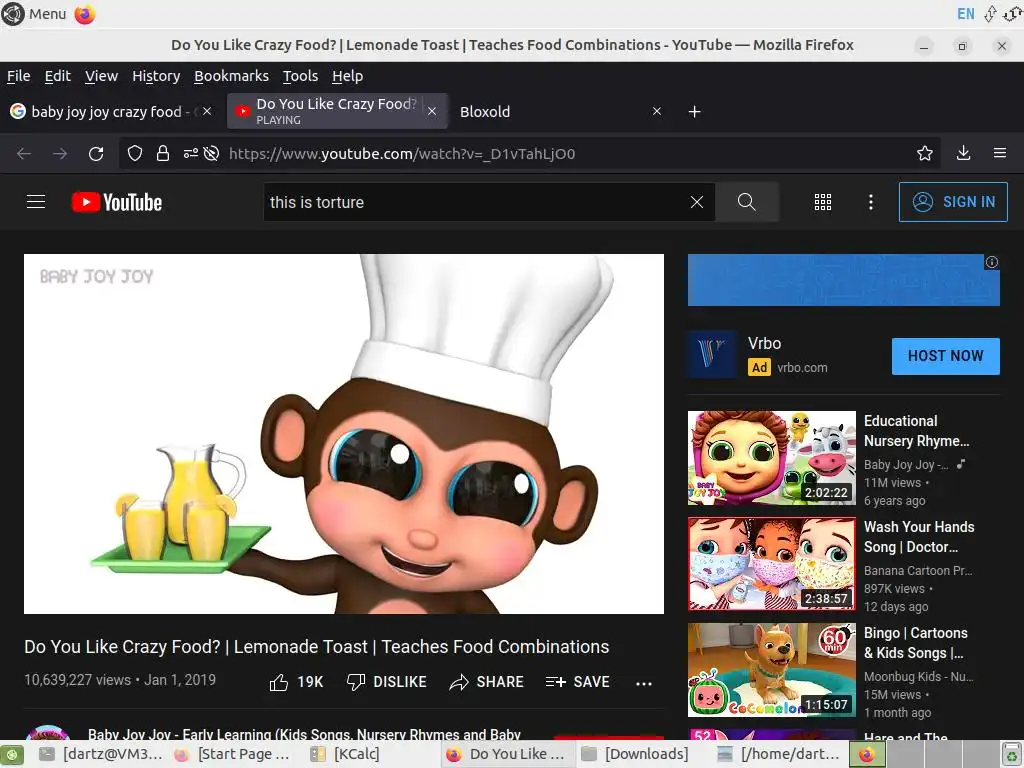Open the Vrbo advertiser logo
1024x768 pixels.
[x=712, y=355]
